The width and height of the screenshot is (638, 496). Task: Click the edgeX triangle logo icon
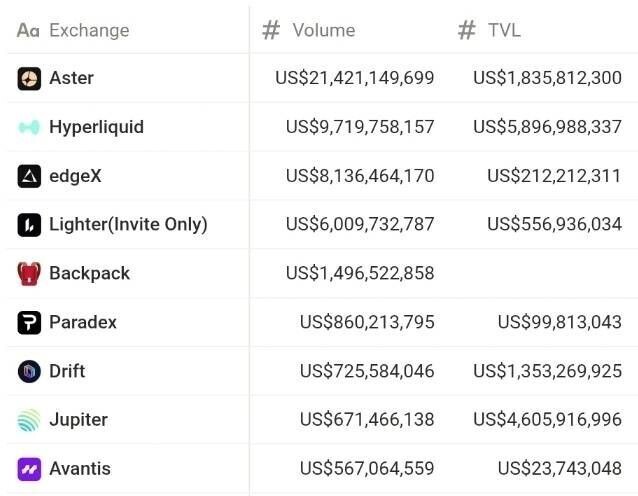29,176
